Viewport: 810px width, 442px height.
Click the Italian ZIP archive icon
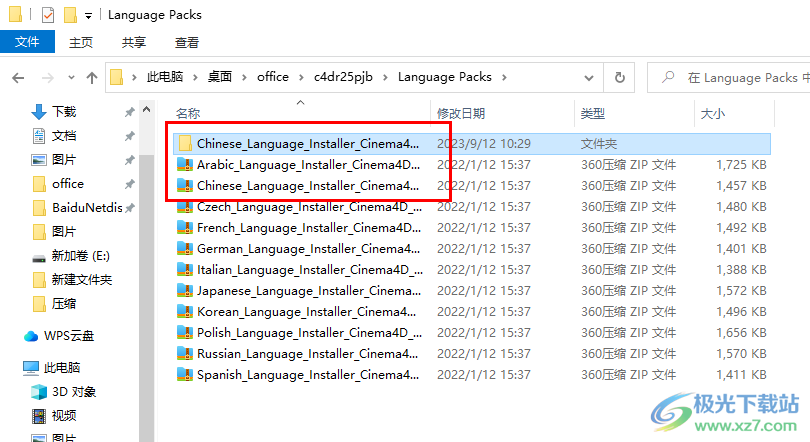(184, 270)
